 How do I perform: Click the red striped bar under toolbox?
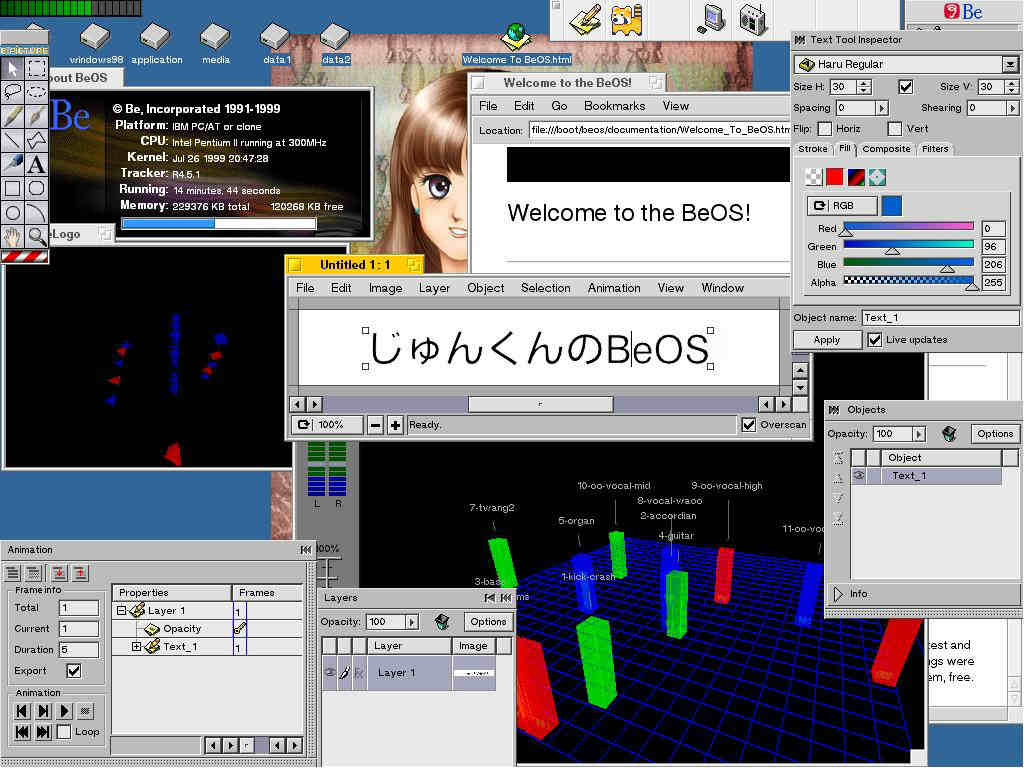[x=24, y=256]
